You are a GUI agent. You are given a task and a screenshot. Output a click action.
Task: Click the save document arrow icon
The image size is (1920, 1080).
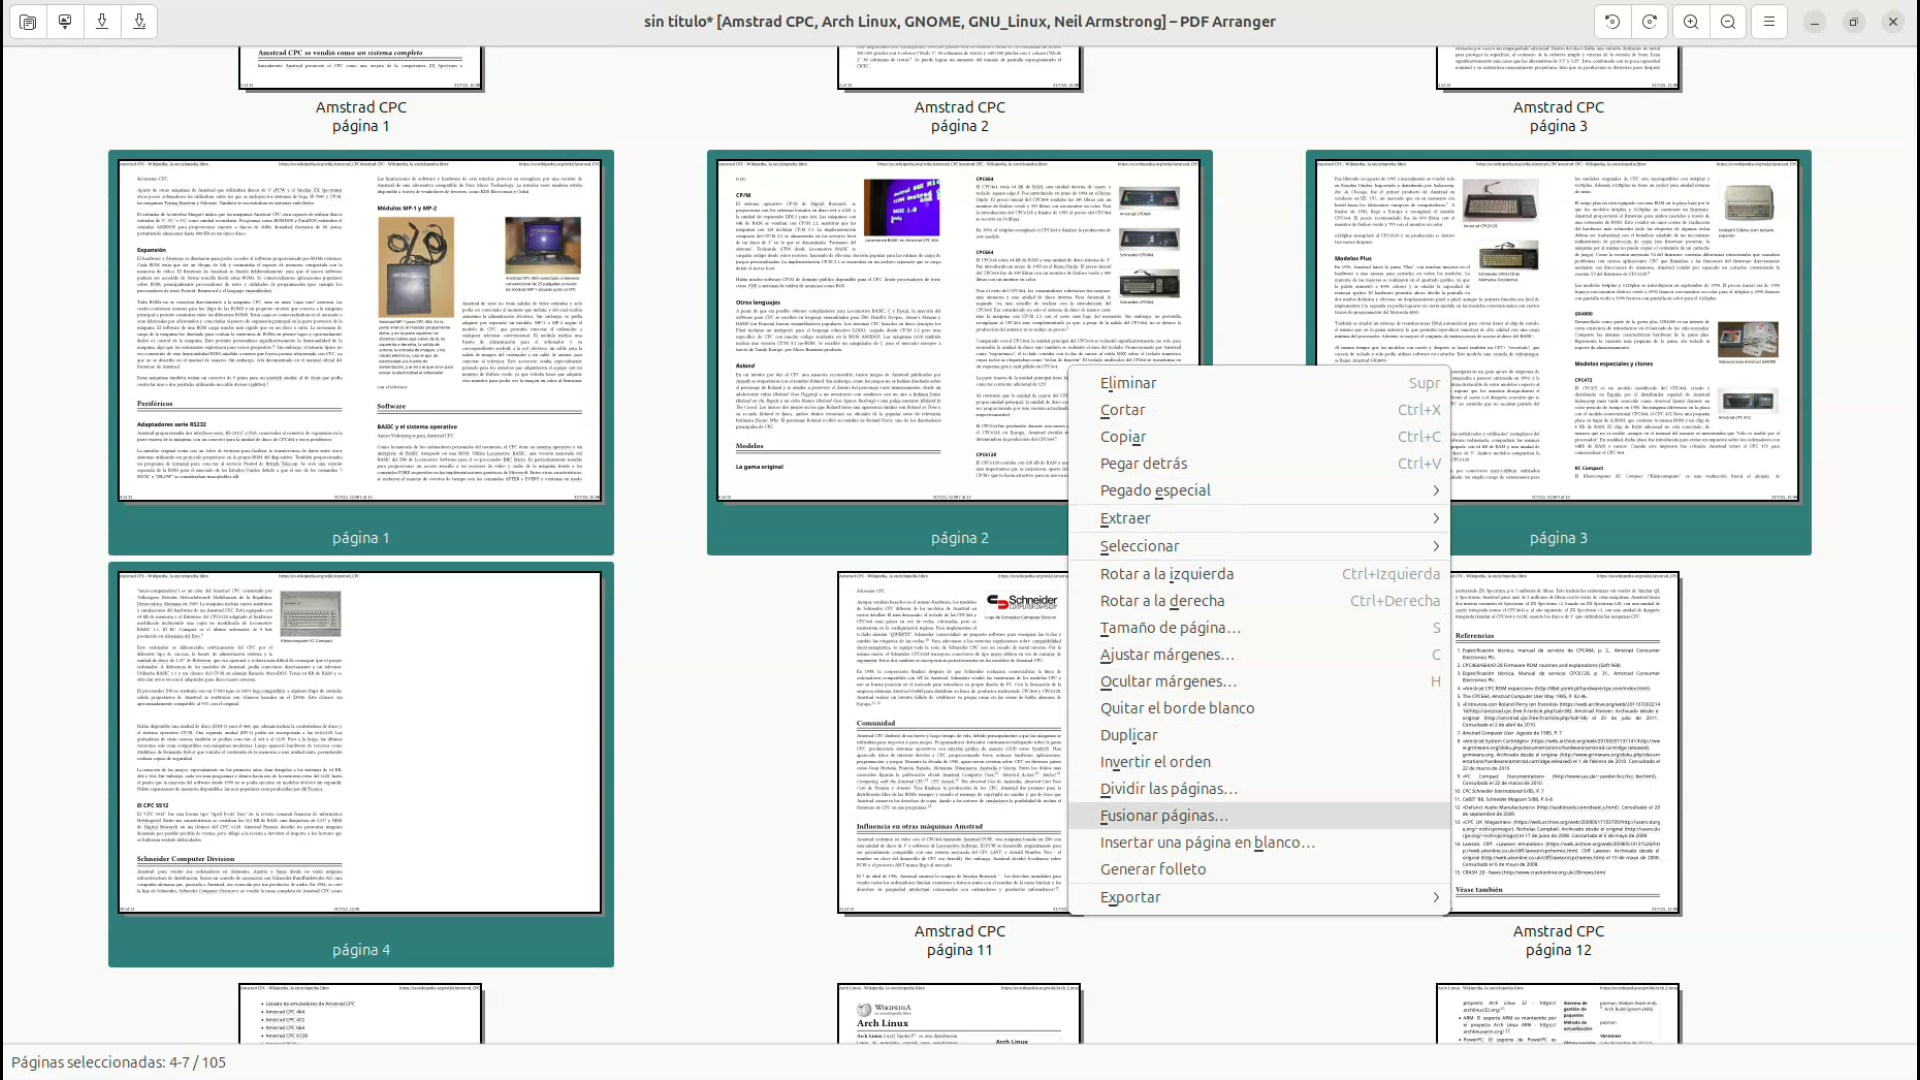coord(102,21)
